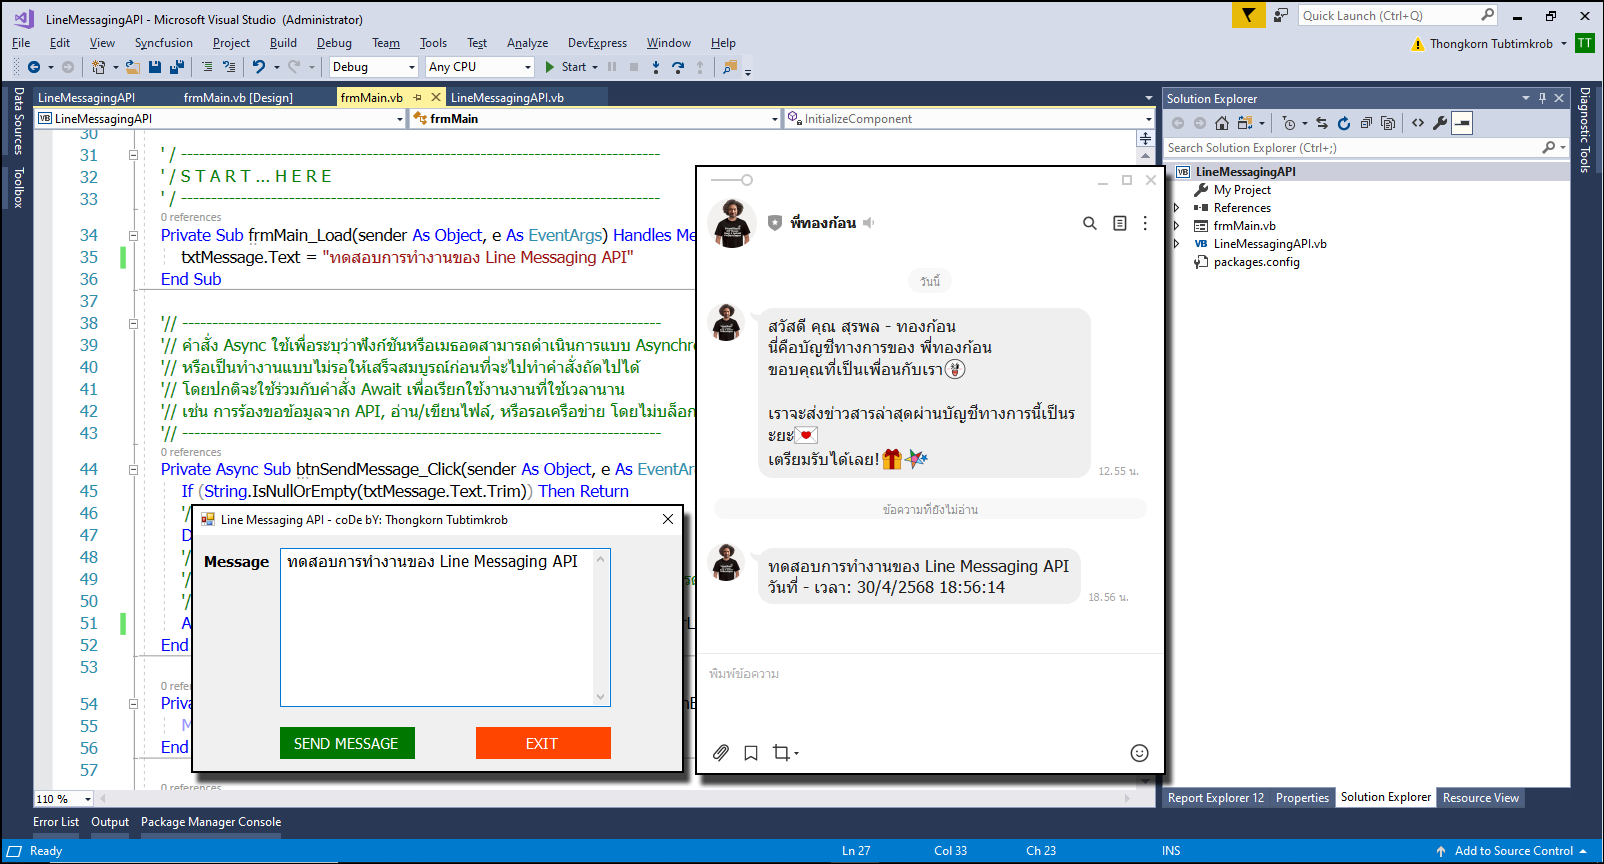Click the Comment selected lines icon

coord(207,67)
